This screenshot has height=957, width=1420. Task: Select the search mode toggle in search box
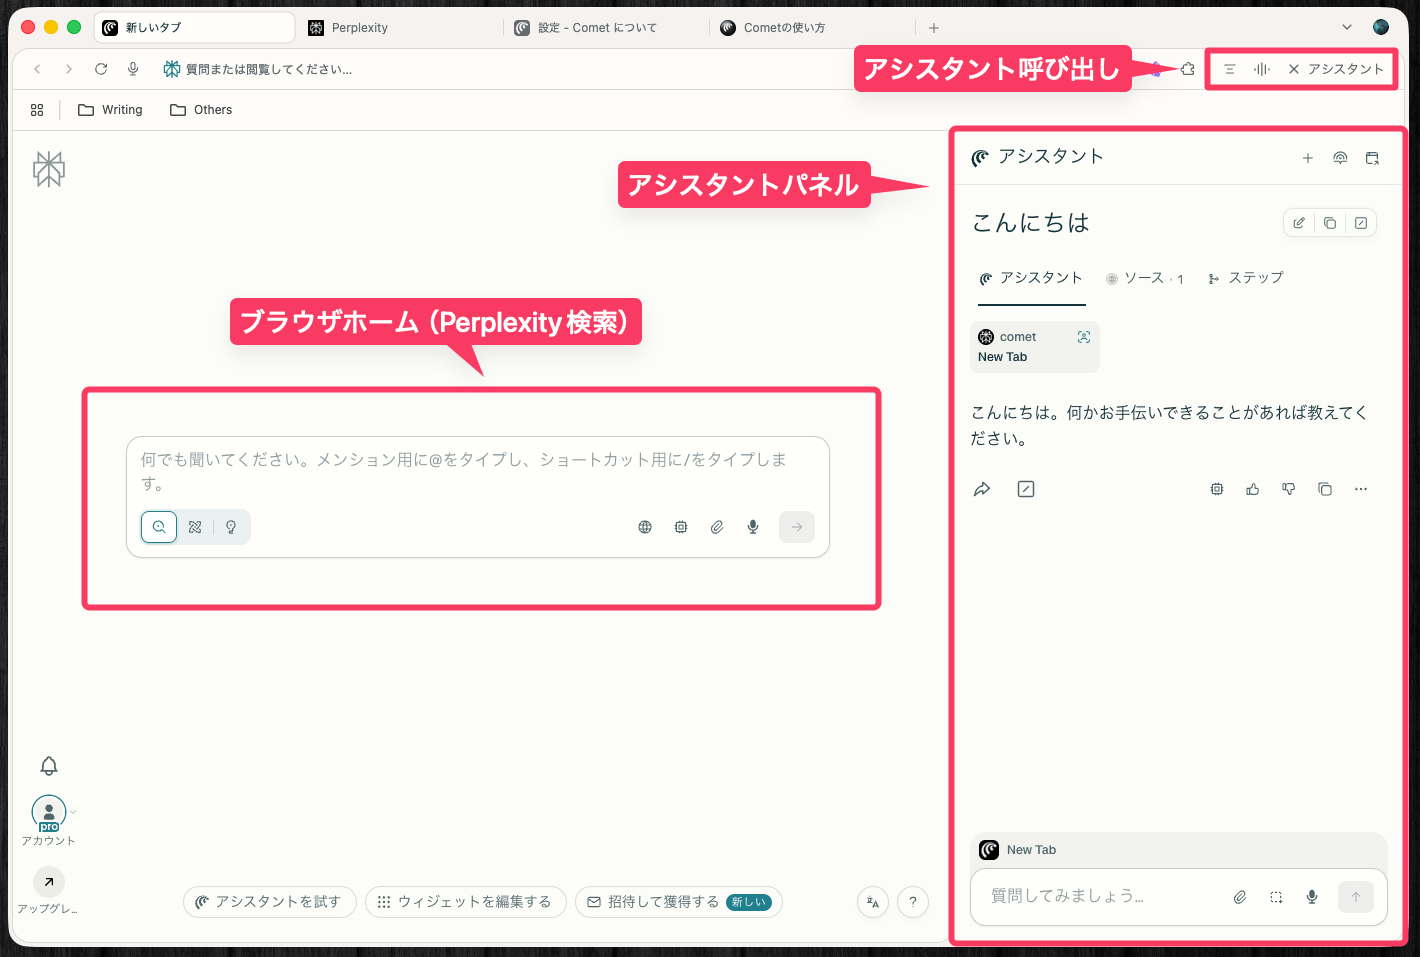(159, 527)
